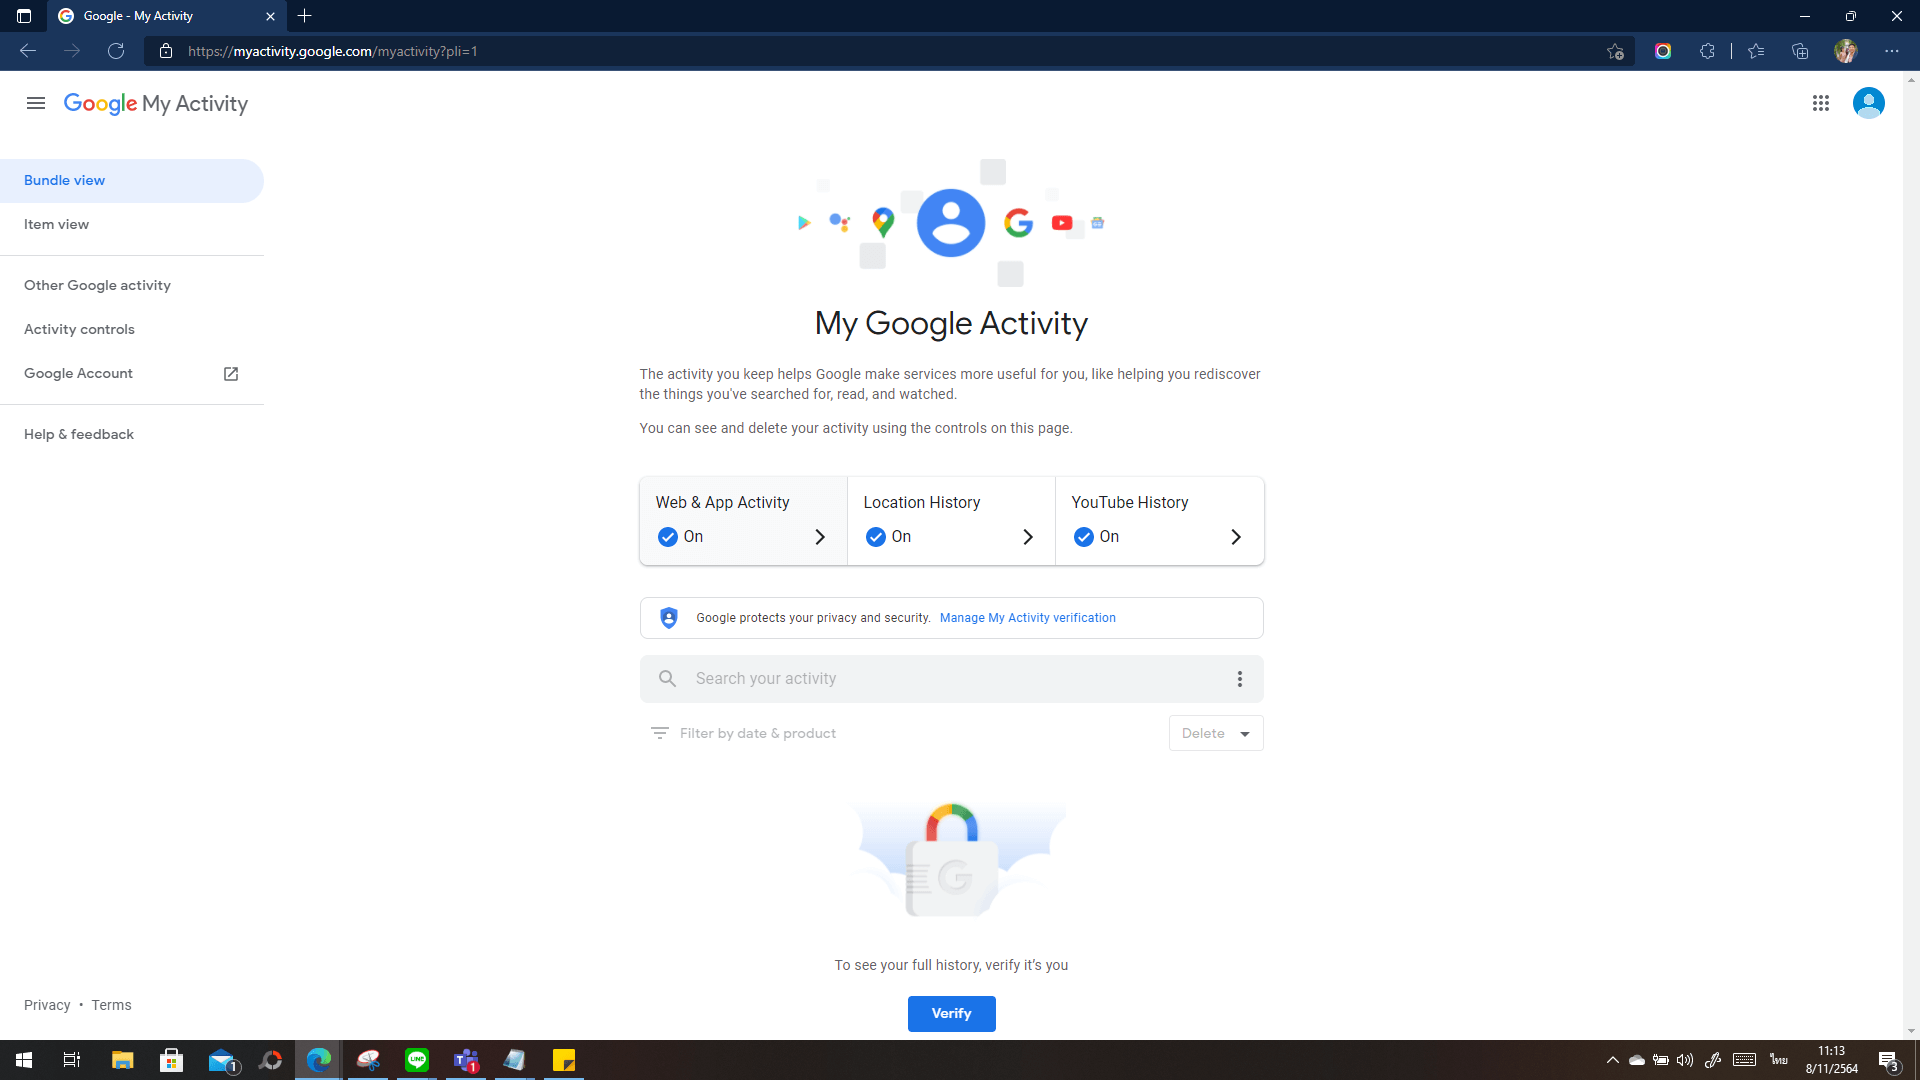
Task: Open a new browser tab
Action: (x=305, y=16)
